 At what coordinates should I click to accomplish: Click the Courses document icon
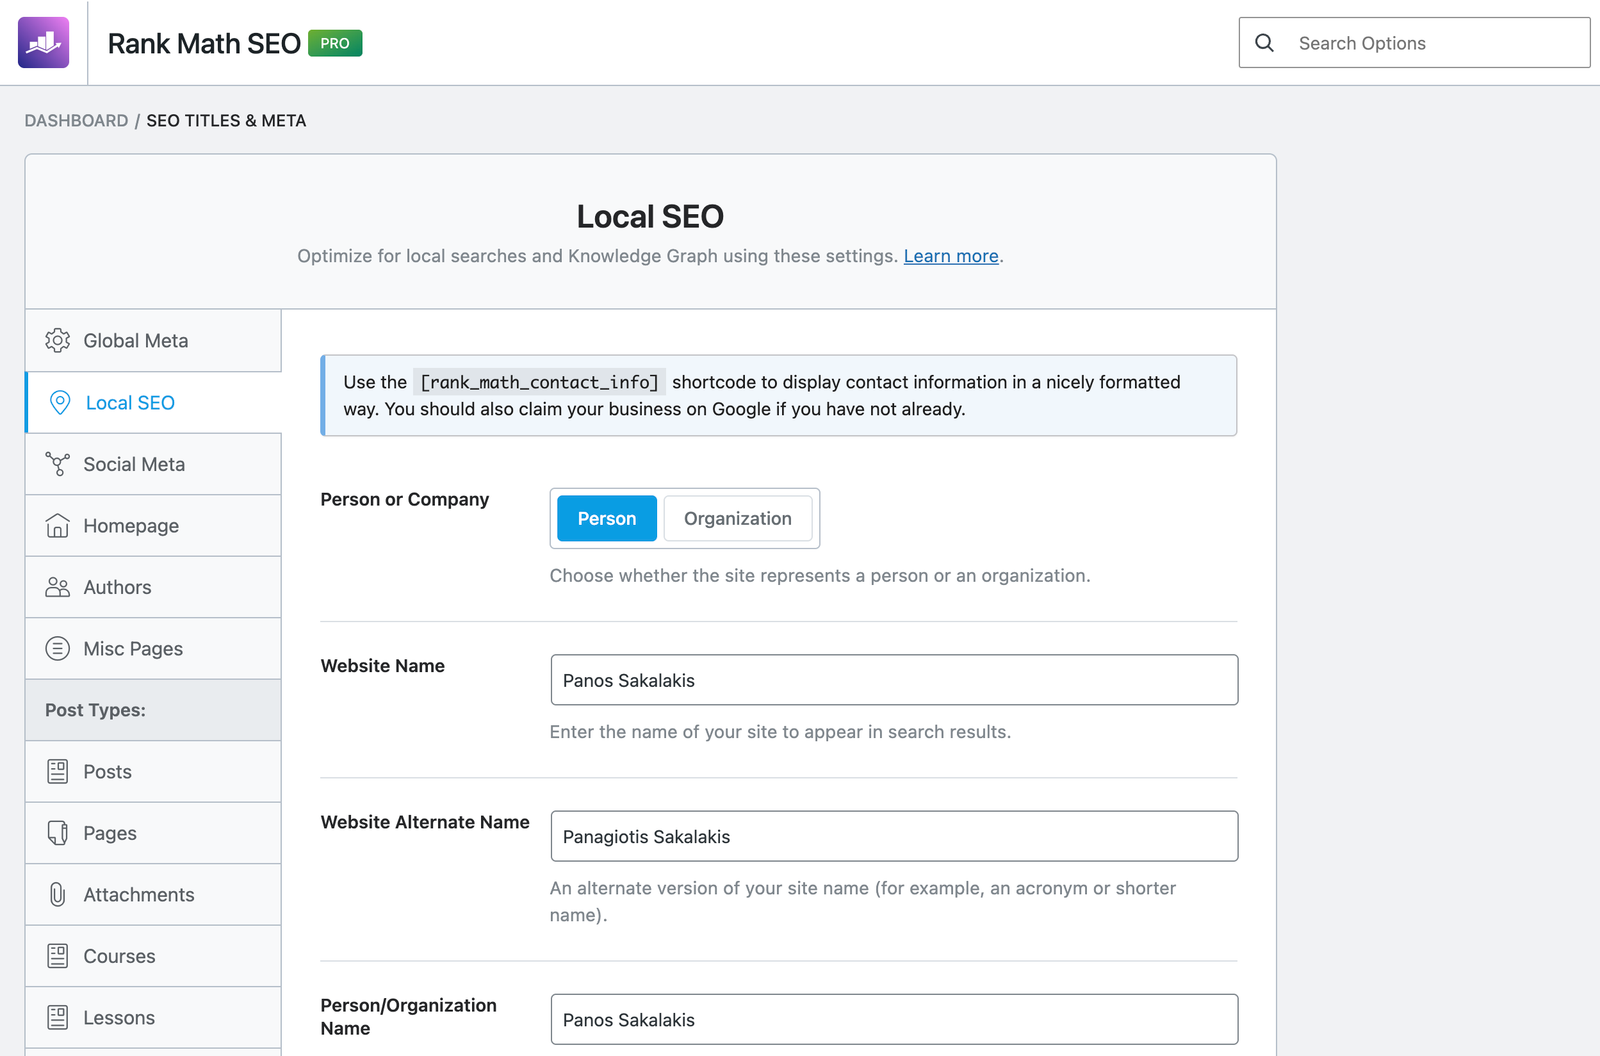tap(58, 956)
